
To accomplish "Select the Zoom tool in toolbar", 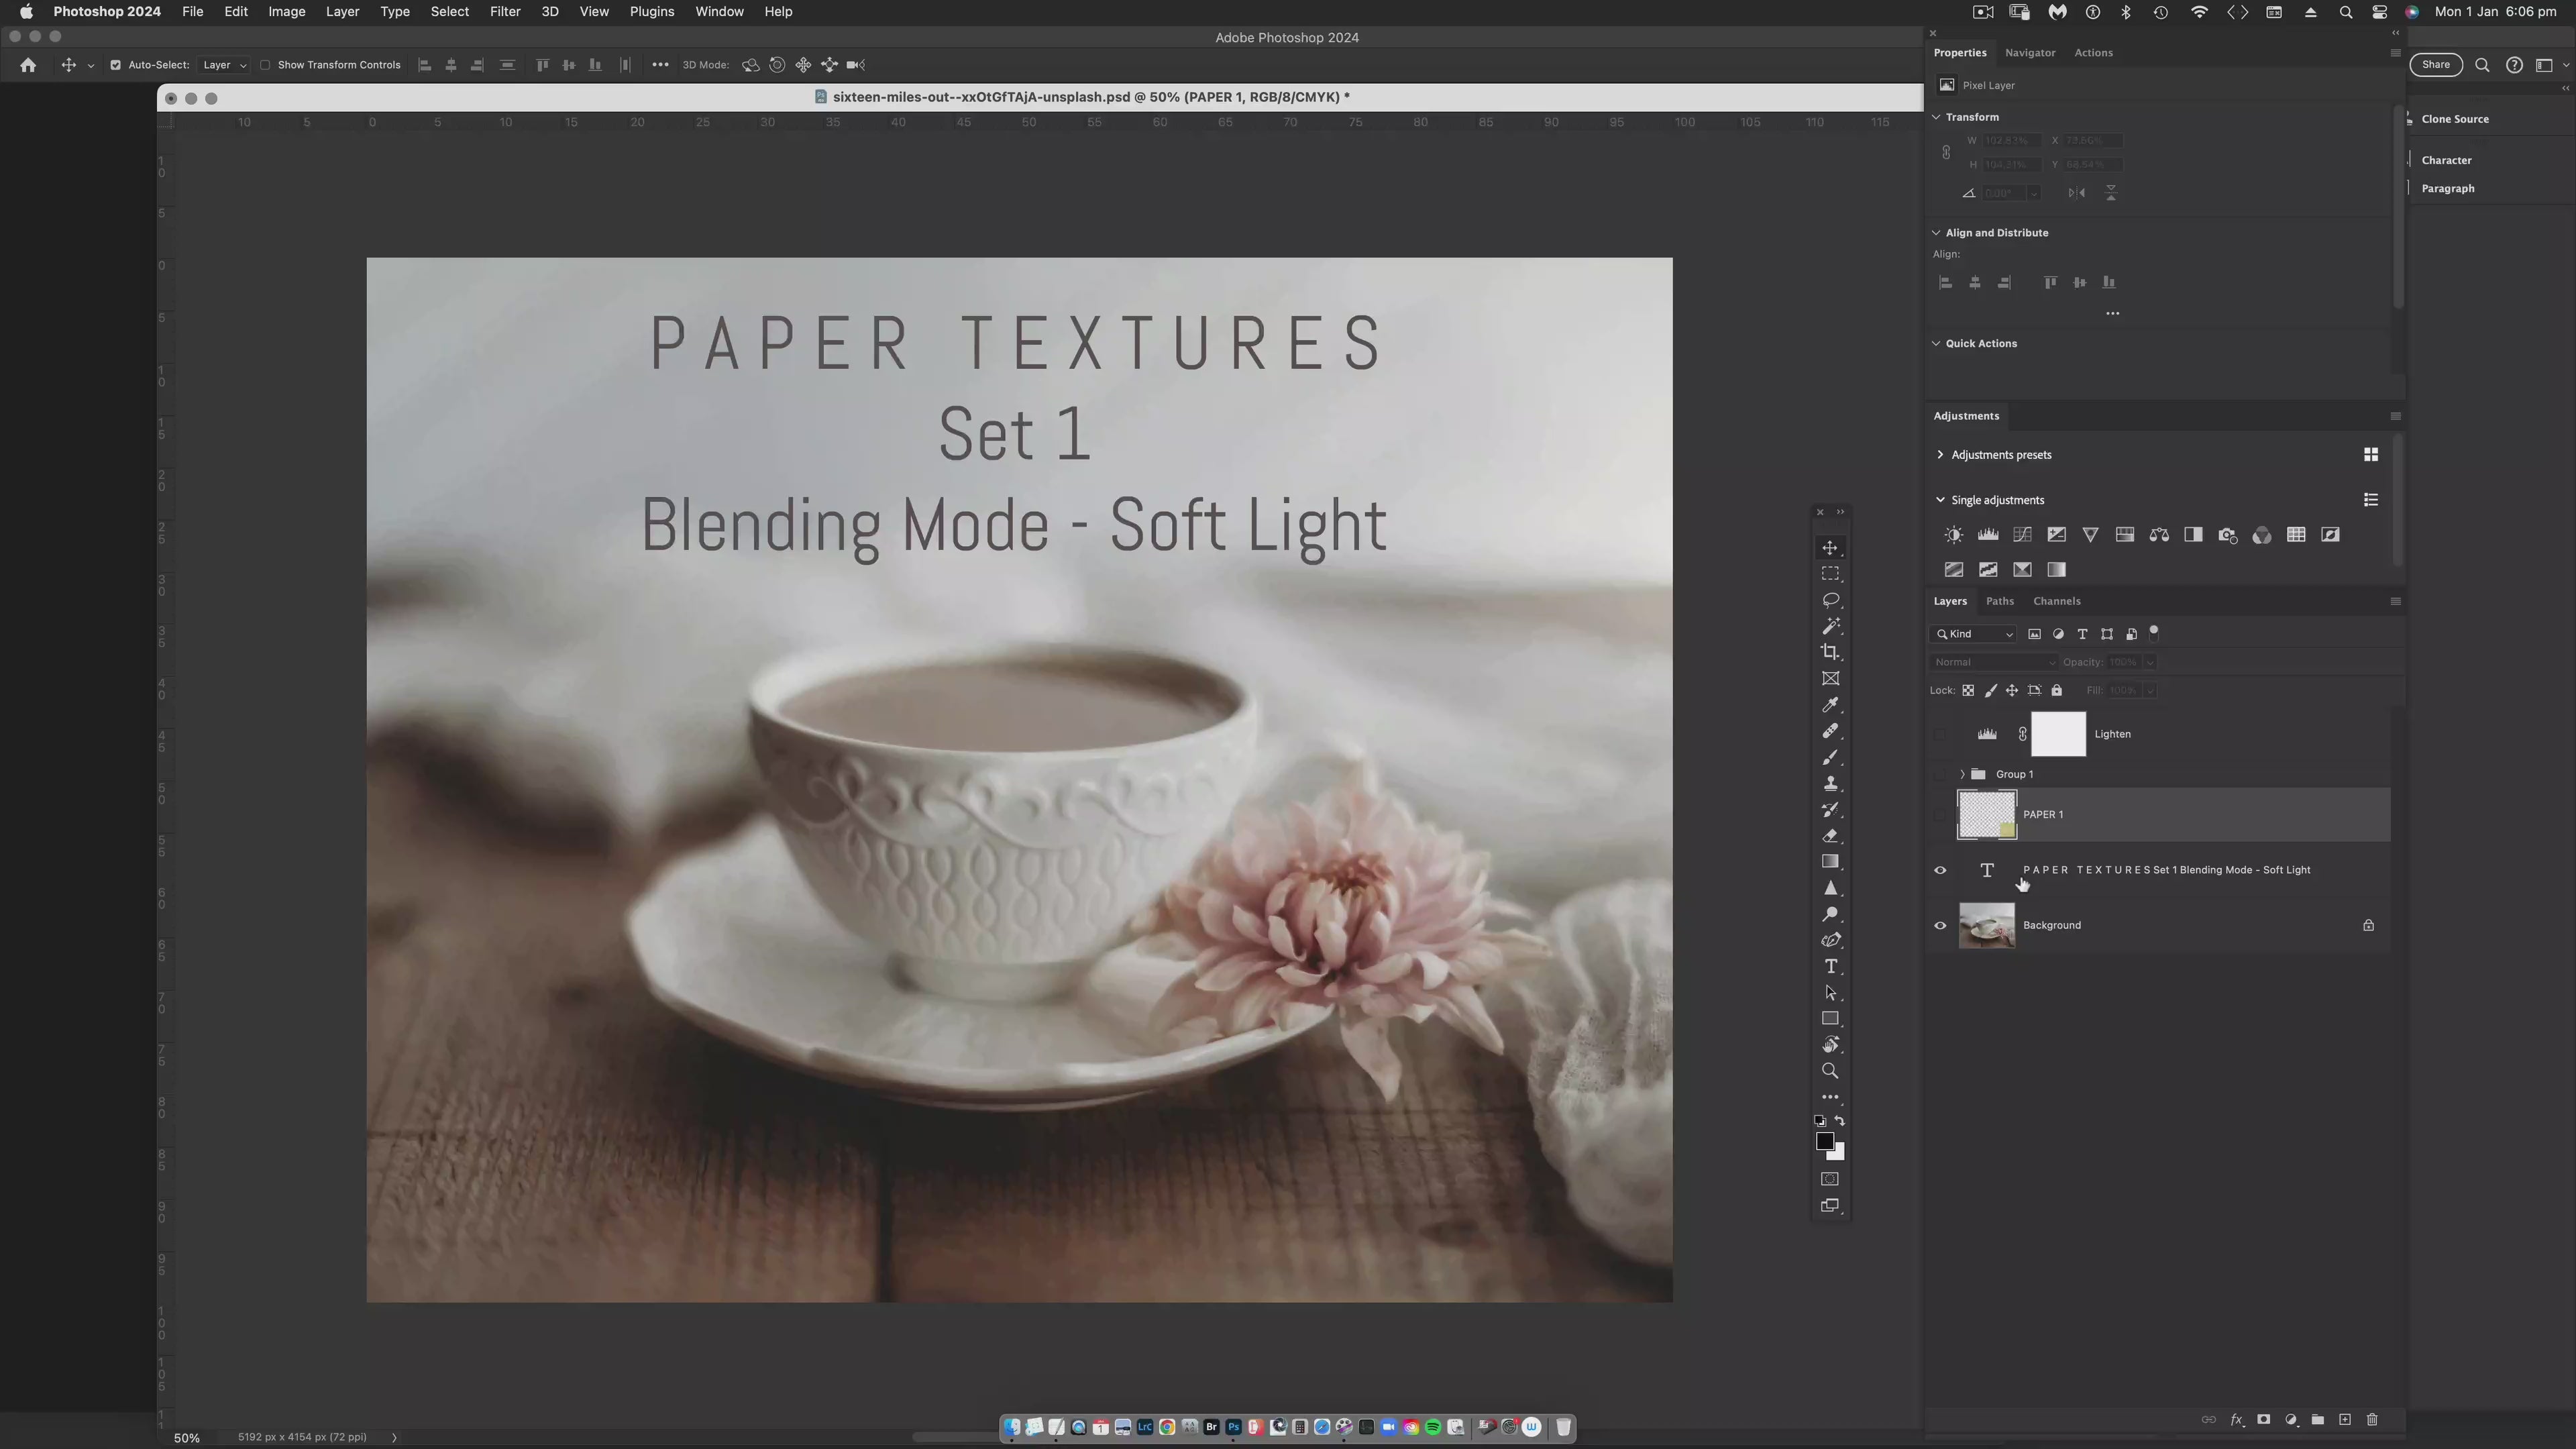I will [x=1830, y=1071].
